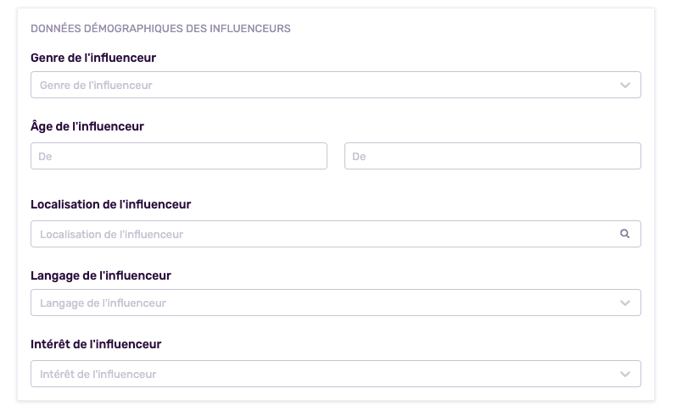Viewport: 688px width, 411px height.
Task: Select the grey 'Intérêt de l'influenceur' placeholder text
Action: (98, 374)
